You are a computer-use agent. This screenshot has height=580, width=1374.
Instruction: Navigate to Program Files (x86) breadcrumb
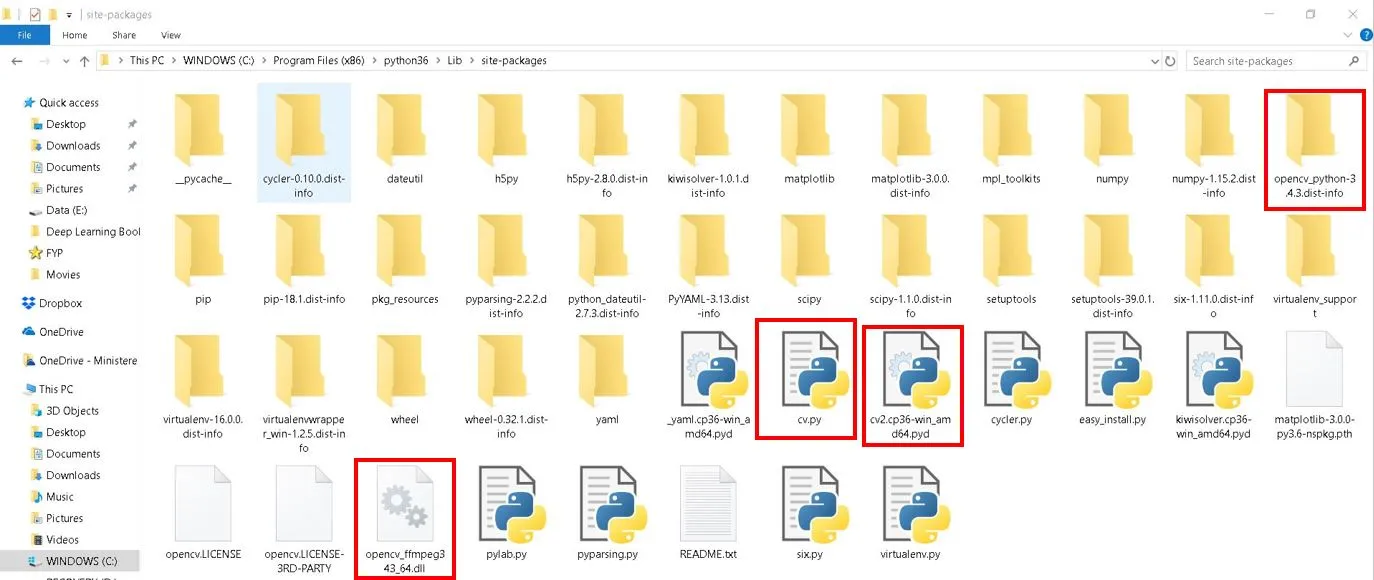point(318,61)
